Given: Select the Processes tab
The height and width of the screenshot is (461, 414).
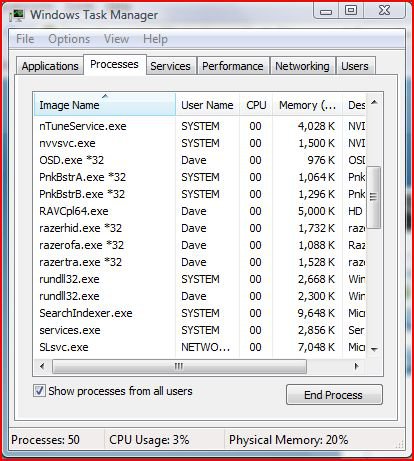Looking at the screenshot, I should [x=114, y=64].
